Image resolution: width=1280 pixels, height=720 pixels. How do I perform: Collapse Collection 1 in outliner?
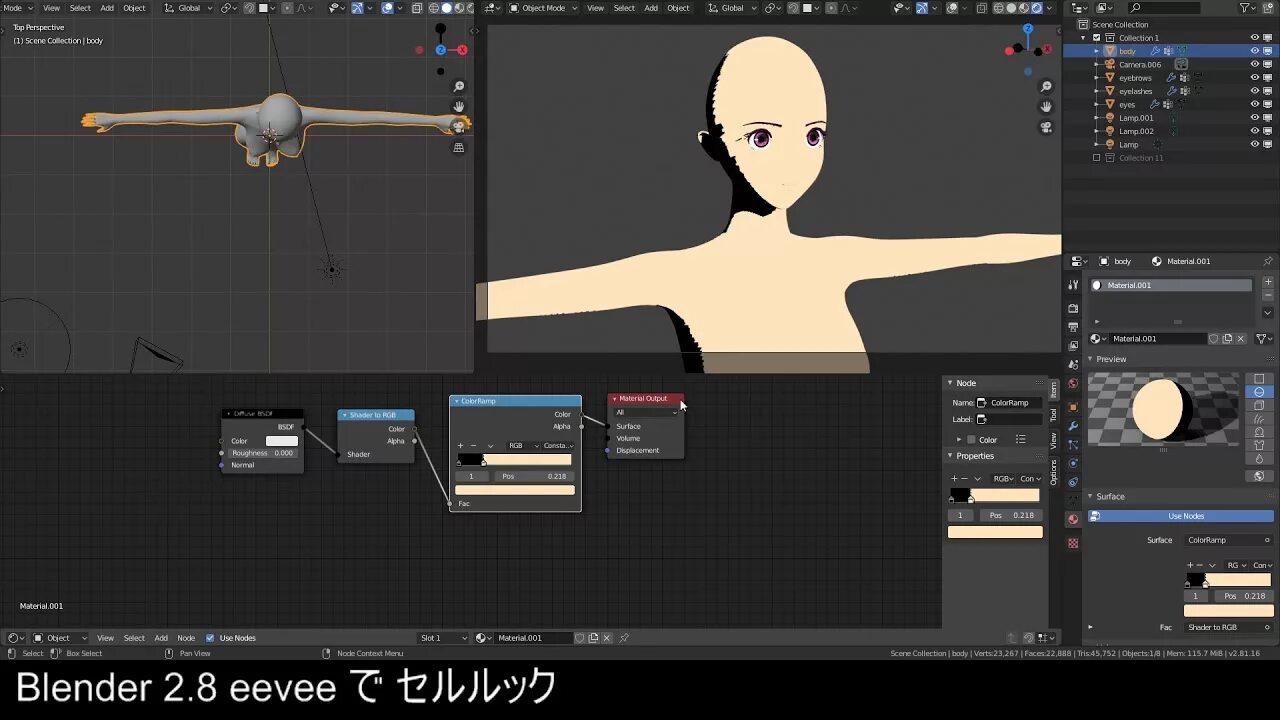(1084, 38)
